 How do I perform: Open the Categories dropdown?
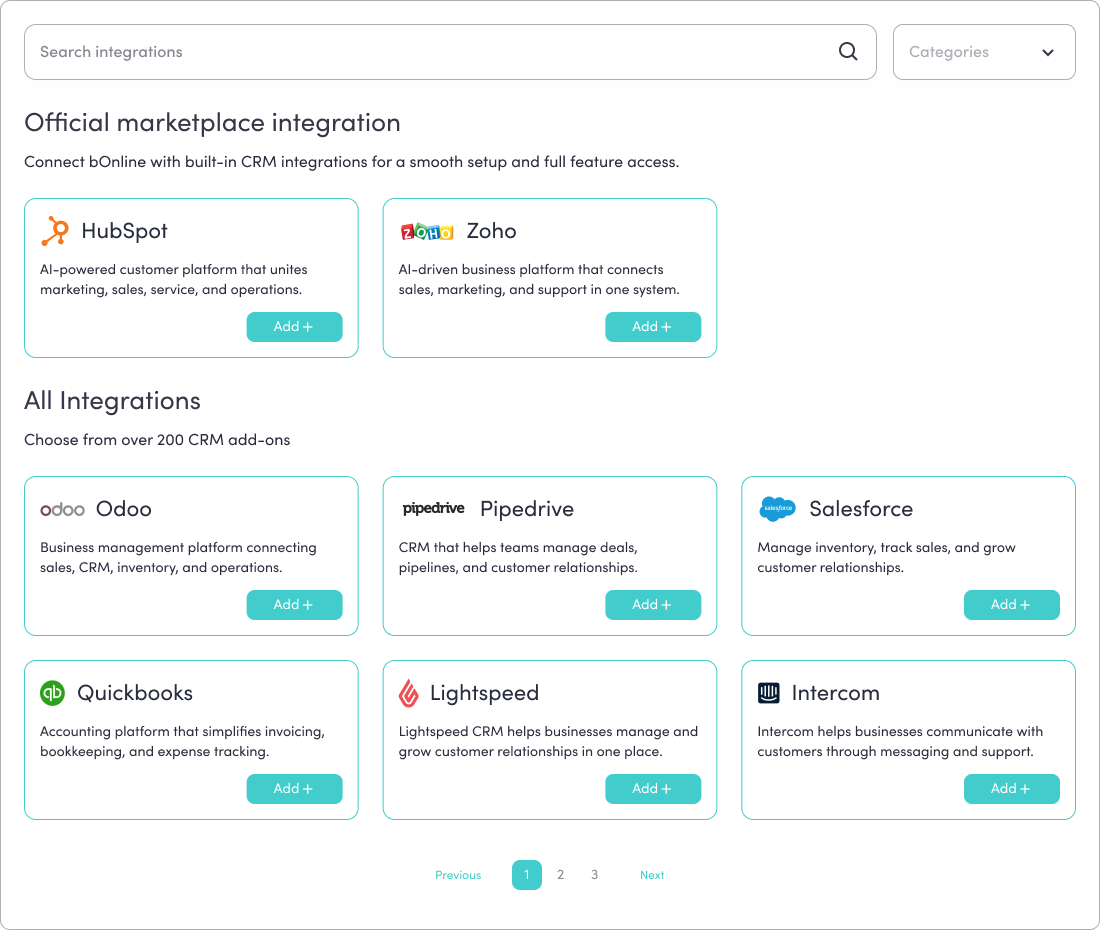[983, 52]
